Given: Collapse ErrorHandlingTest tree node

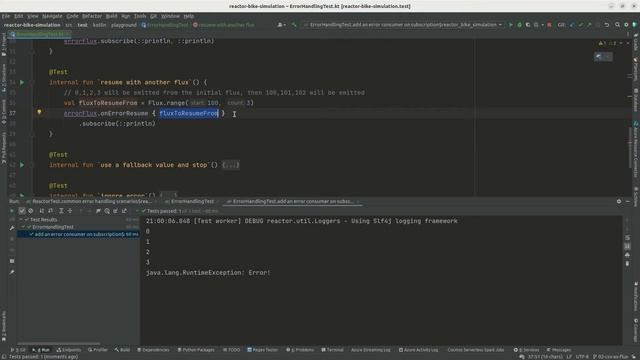Looking at the screenshot, I should (24, 227).
